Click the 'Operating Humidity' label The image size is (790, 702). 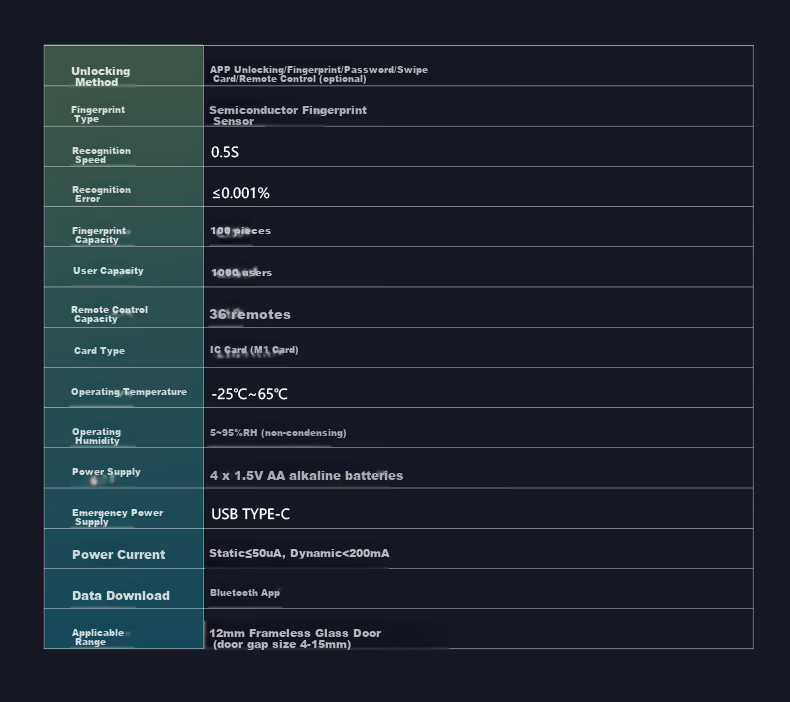(96, 436)
